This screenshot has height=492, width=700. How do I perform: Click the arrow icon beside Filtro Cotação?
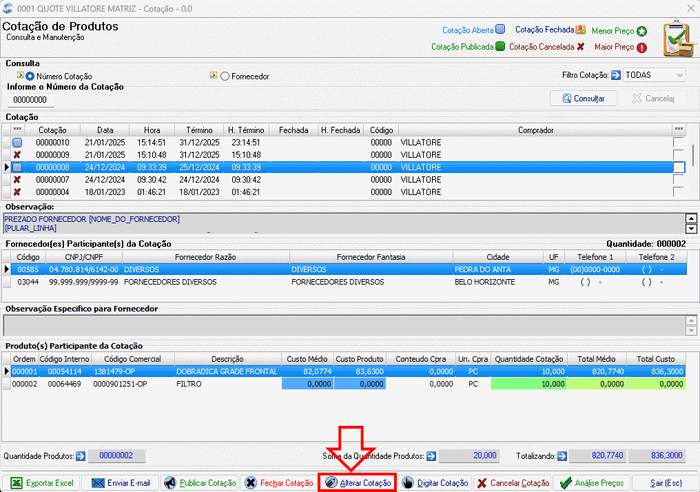coord(616,75)
